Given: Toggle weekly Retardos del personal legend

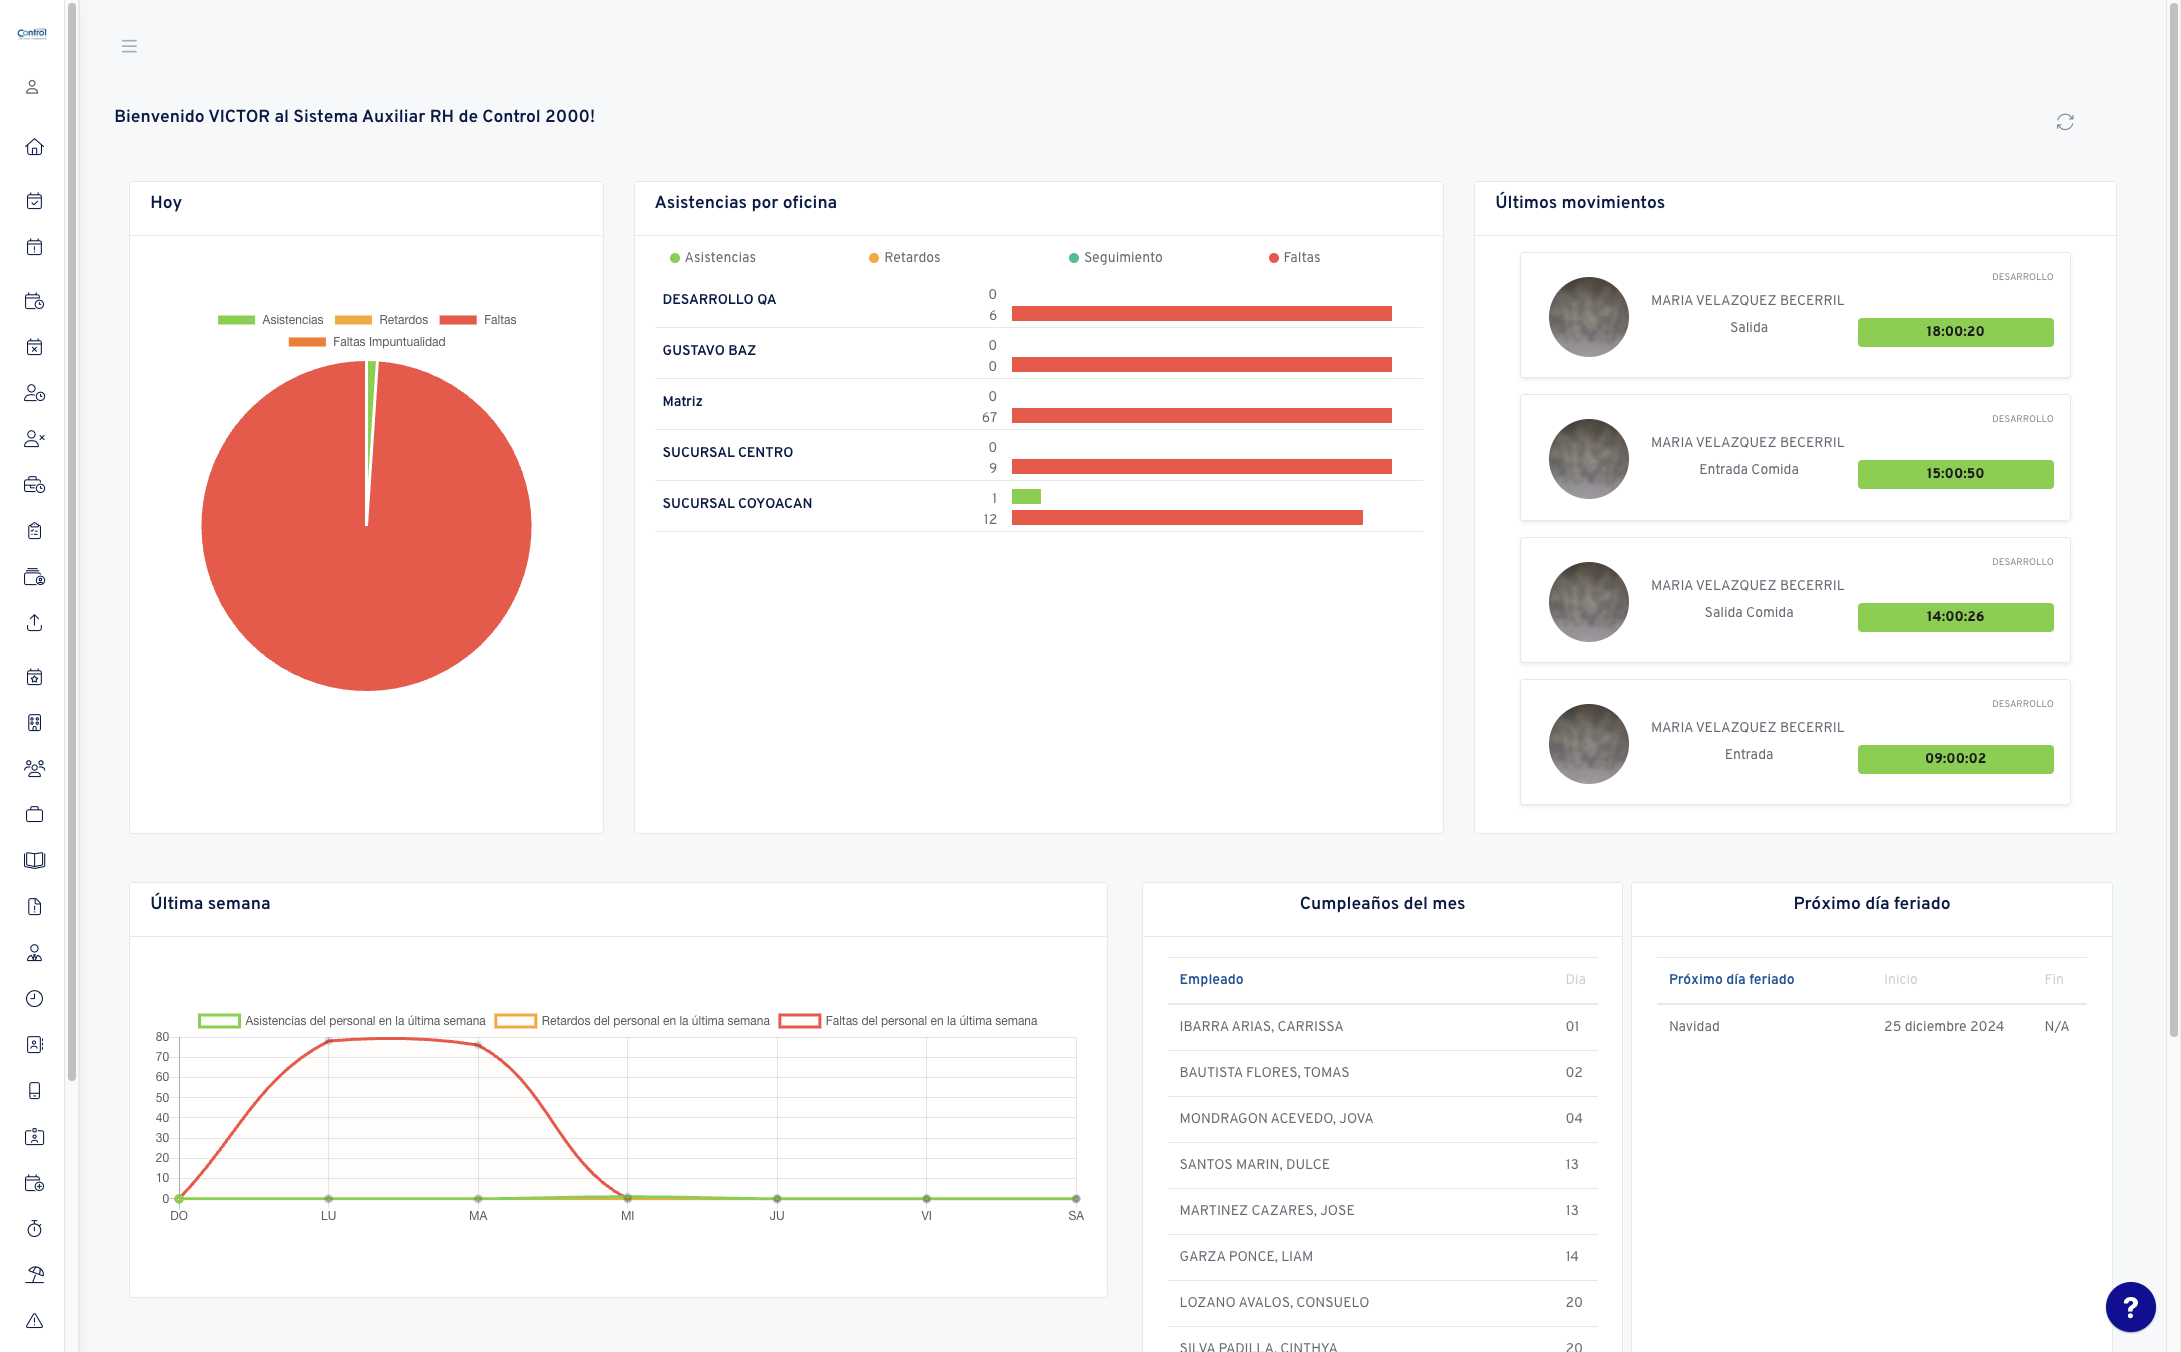Looking at the screenshot, I should click(x=632, y=1021).
